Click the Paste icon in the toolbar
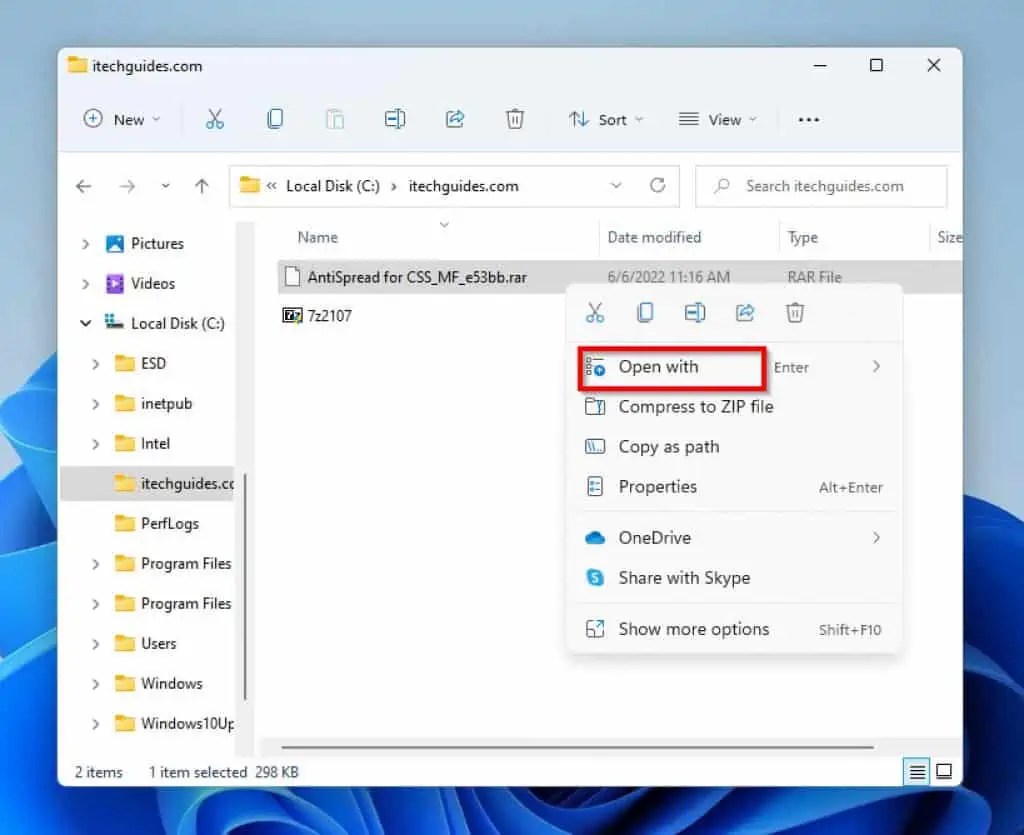Viewport: 1024px width, 835px height. (335, 119)
